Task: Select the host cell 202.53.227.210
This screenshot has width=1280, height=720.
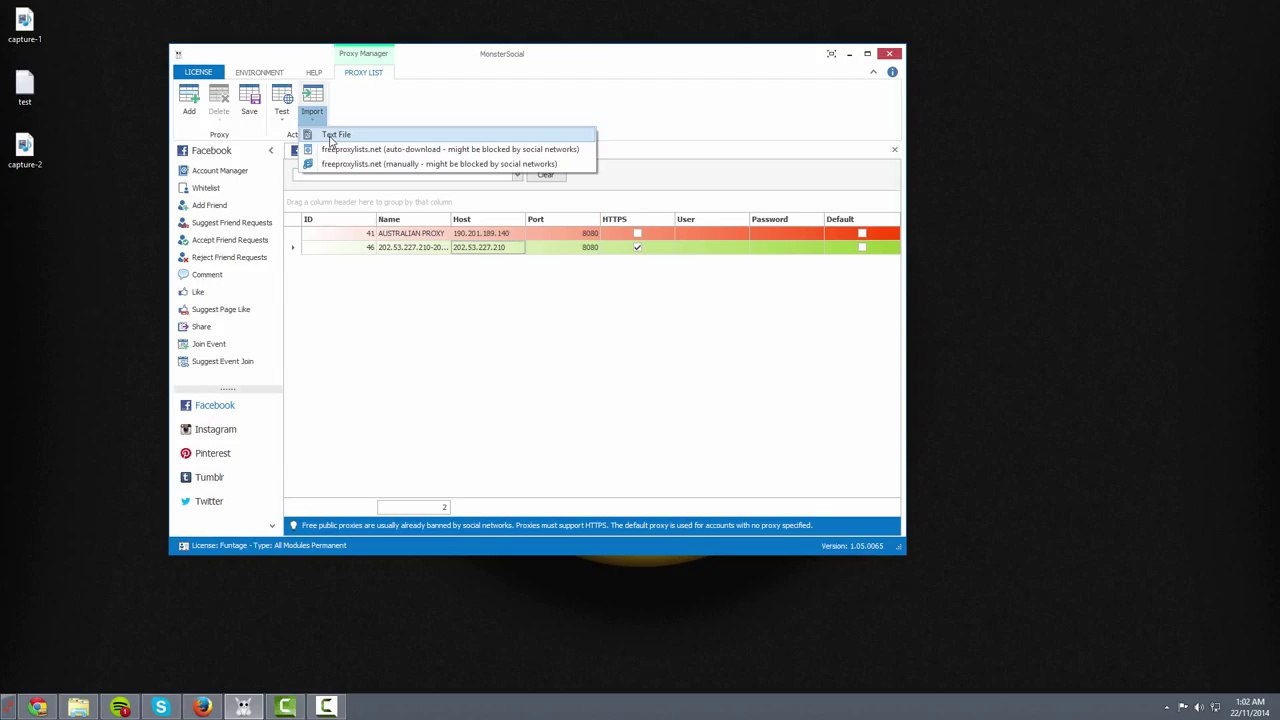Action: pyautogui.click(x=486, y=247)
